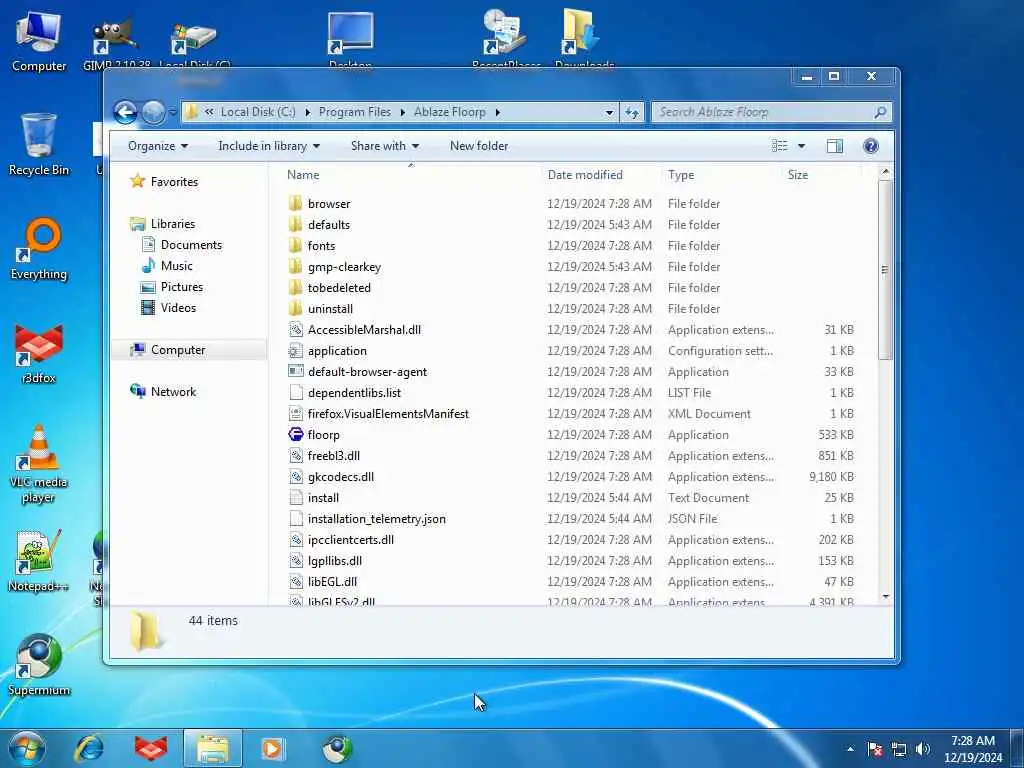Screen dimensions: 1024x768
Task: Go back with the Explorer back arrow
Action: tap(125, 112)
